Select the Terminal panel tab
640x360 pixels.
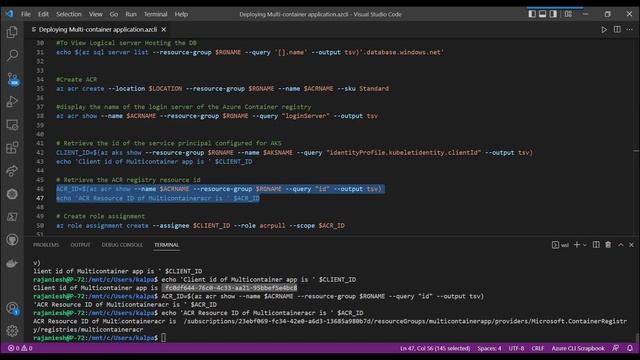[167, 245]
